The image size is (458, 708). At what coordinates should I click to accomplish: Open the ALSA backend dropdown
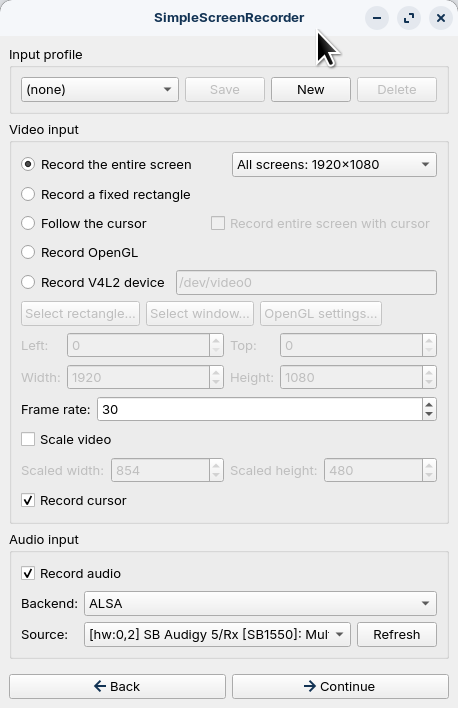coord(260,603)
